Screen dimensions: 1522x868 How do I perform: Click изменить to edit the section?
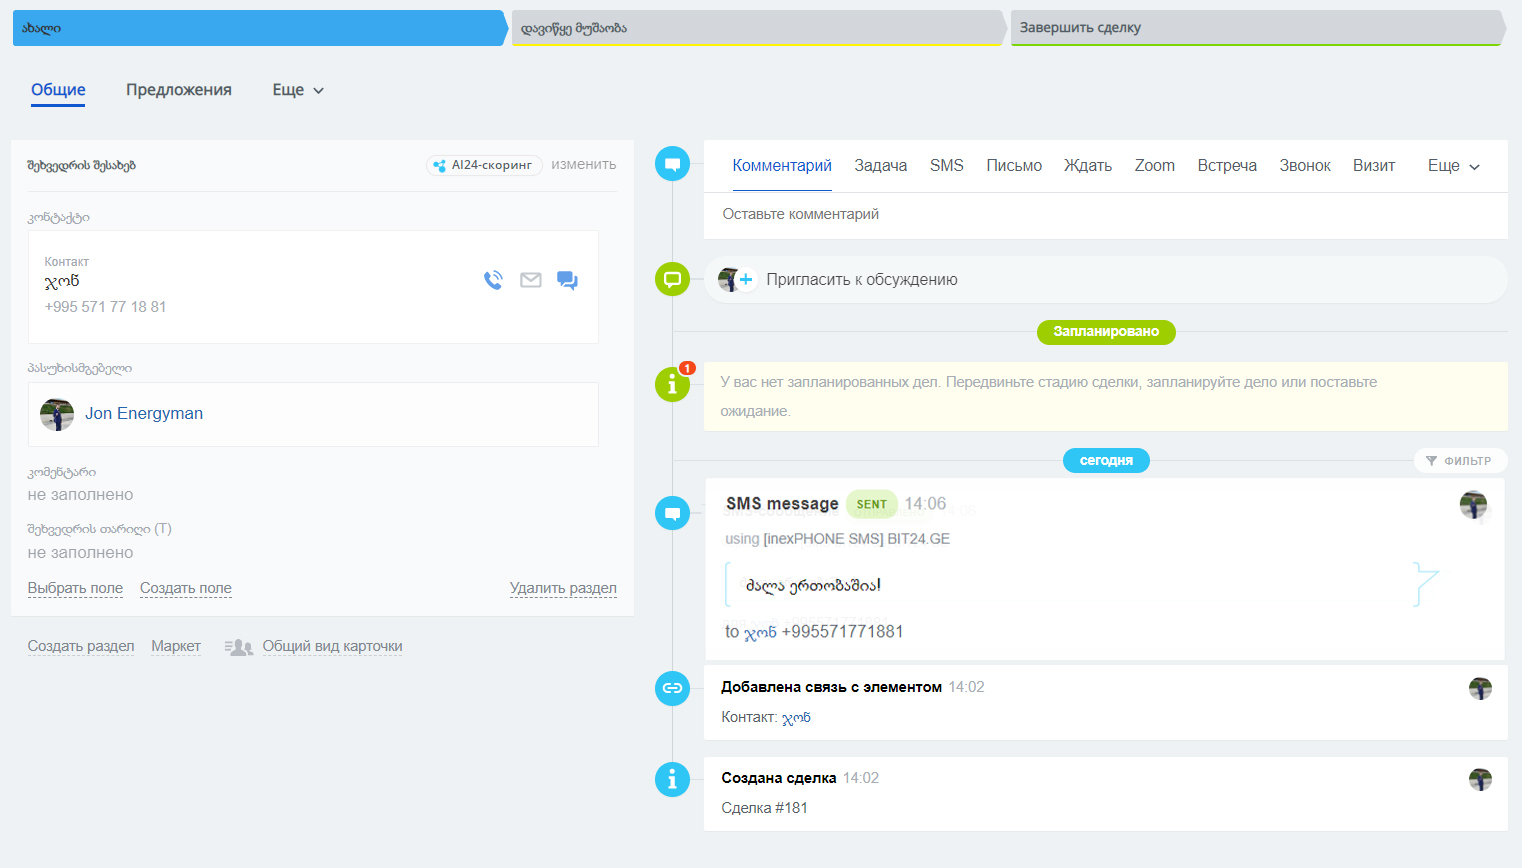pyautogui.click(x=584, y=165)
